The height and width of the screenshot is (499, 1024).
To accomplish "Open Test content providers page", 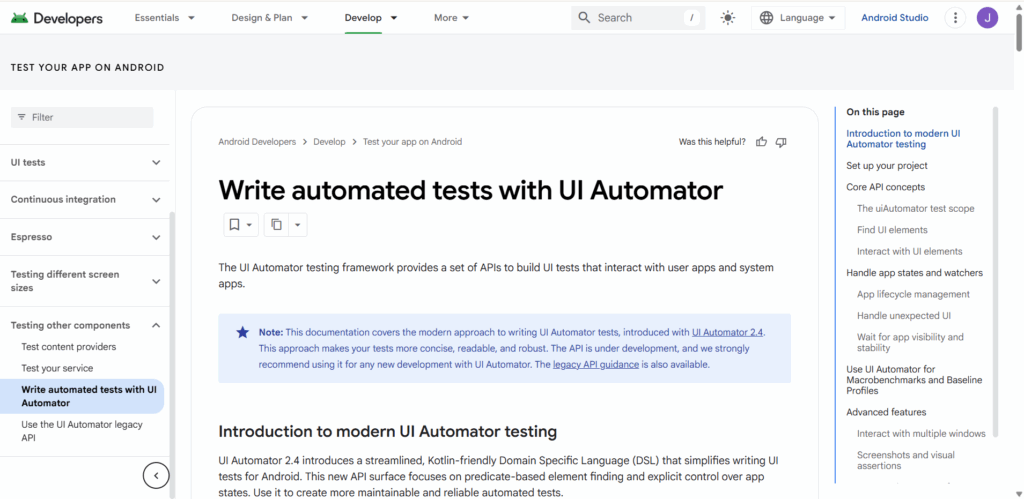I will [69, 347].
